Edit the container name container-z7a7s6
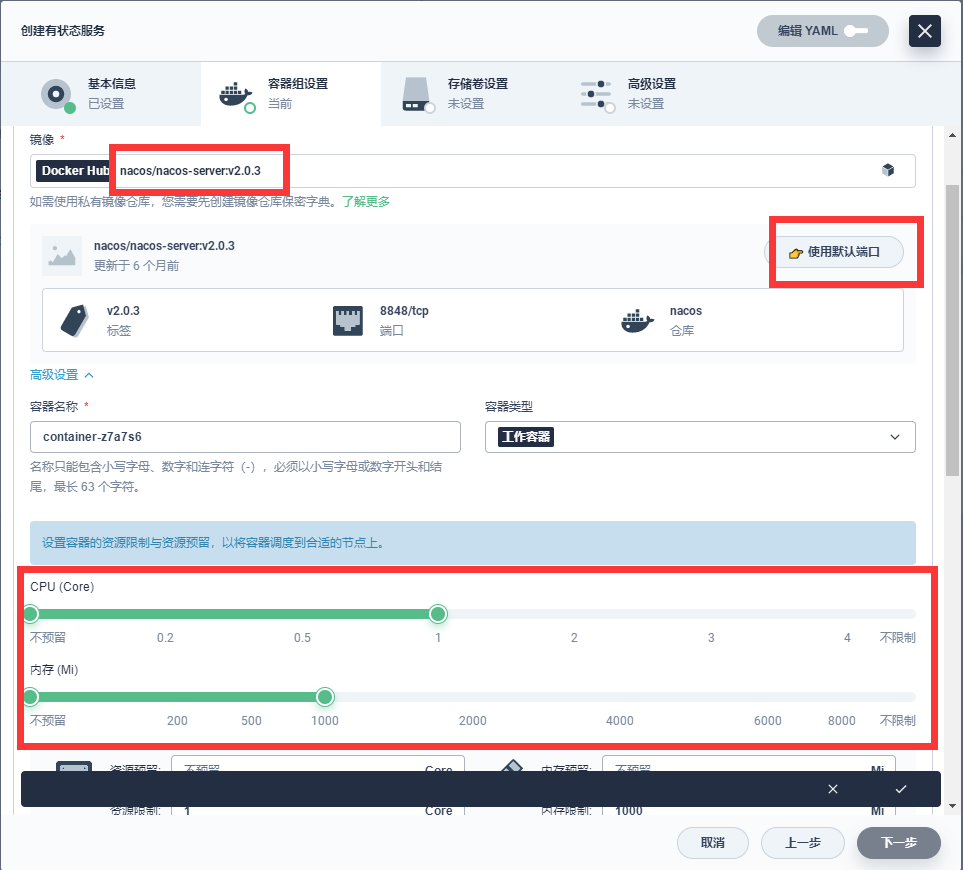 (x=245, y=437)
